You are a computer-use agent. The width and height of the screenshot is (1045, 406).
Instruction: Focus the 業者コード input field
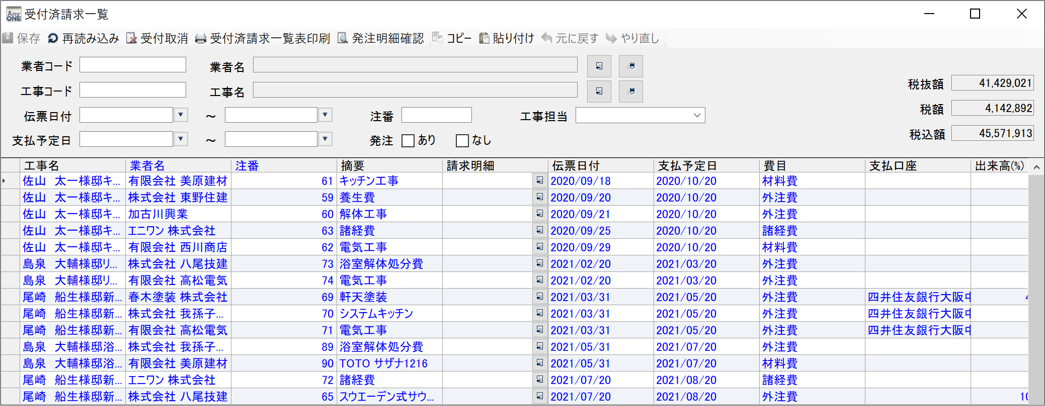pos(133,65)
